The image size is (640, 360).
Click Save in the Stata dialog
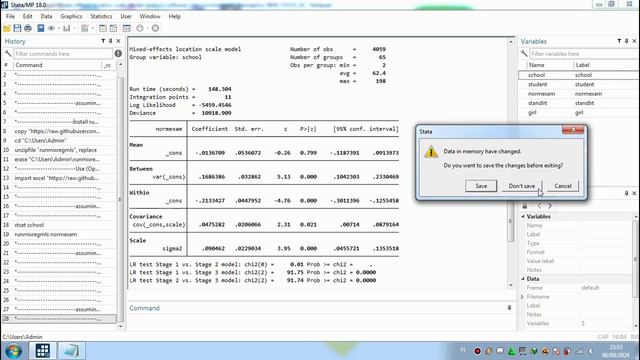(x=481, y=186)
